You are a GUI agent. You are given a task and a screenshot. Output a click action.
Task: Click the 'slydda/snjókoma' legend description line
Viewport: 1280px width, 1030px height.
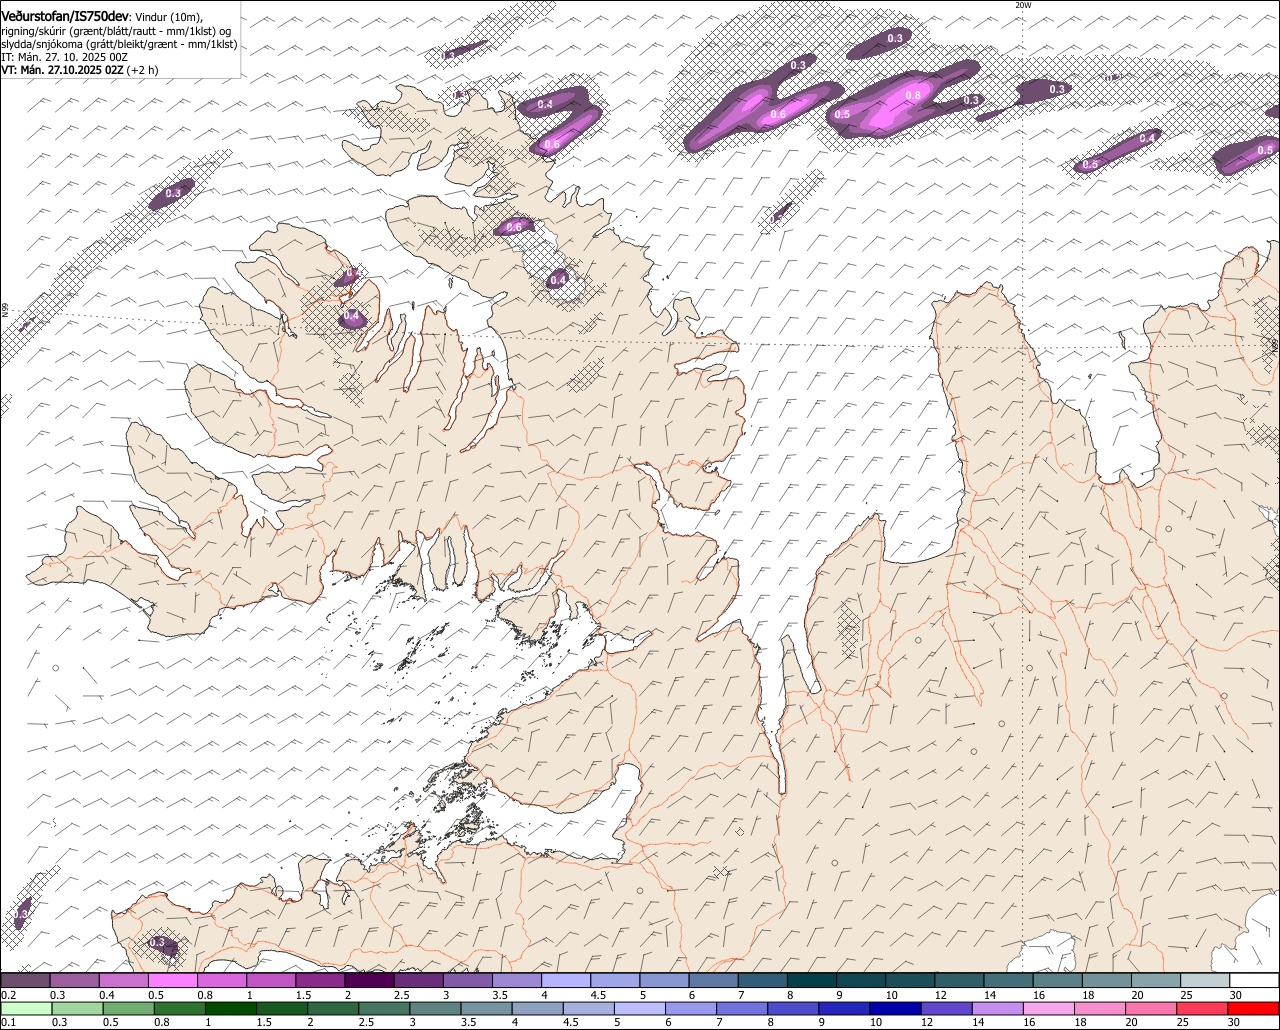point(119,44)
